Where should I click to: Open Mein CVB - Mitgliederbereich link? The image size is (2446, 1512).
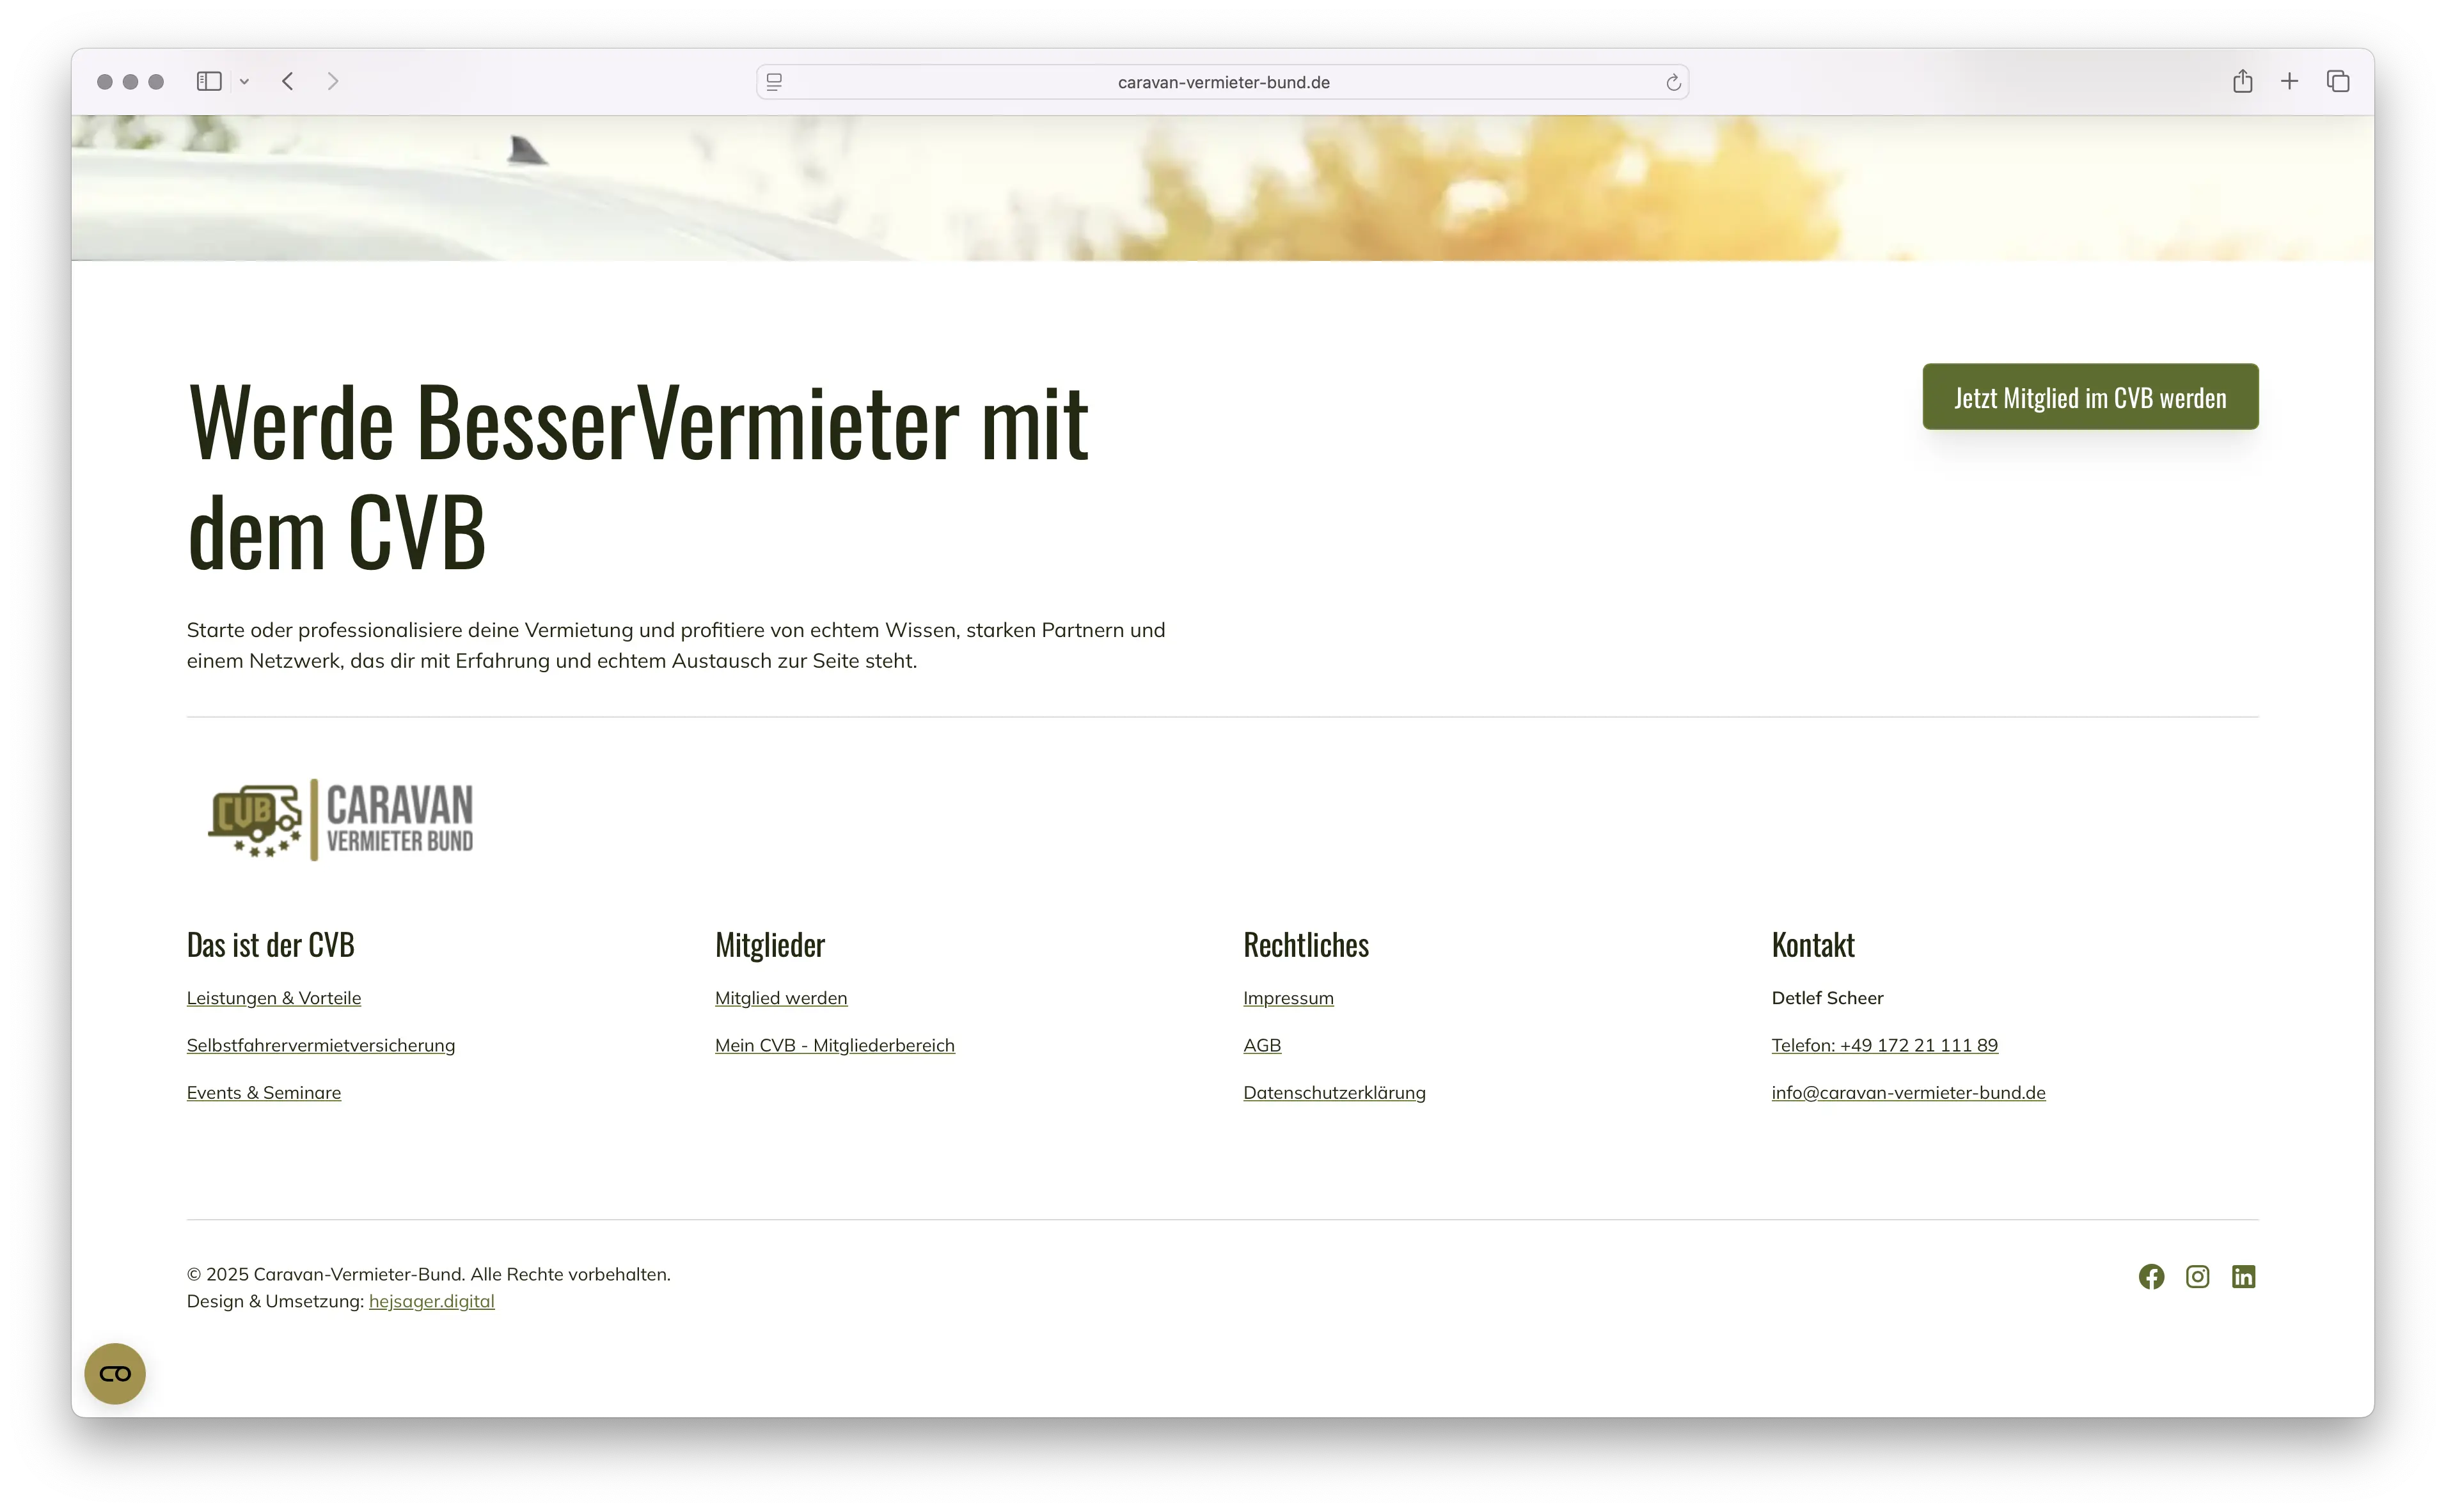pos(835,1045)
